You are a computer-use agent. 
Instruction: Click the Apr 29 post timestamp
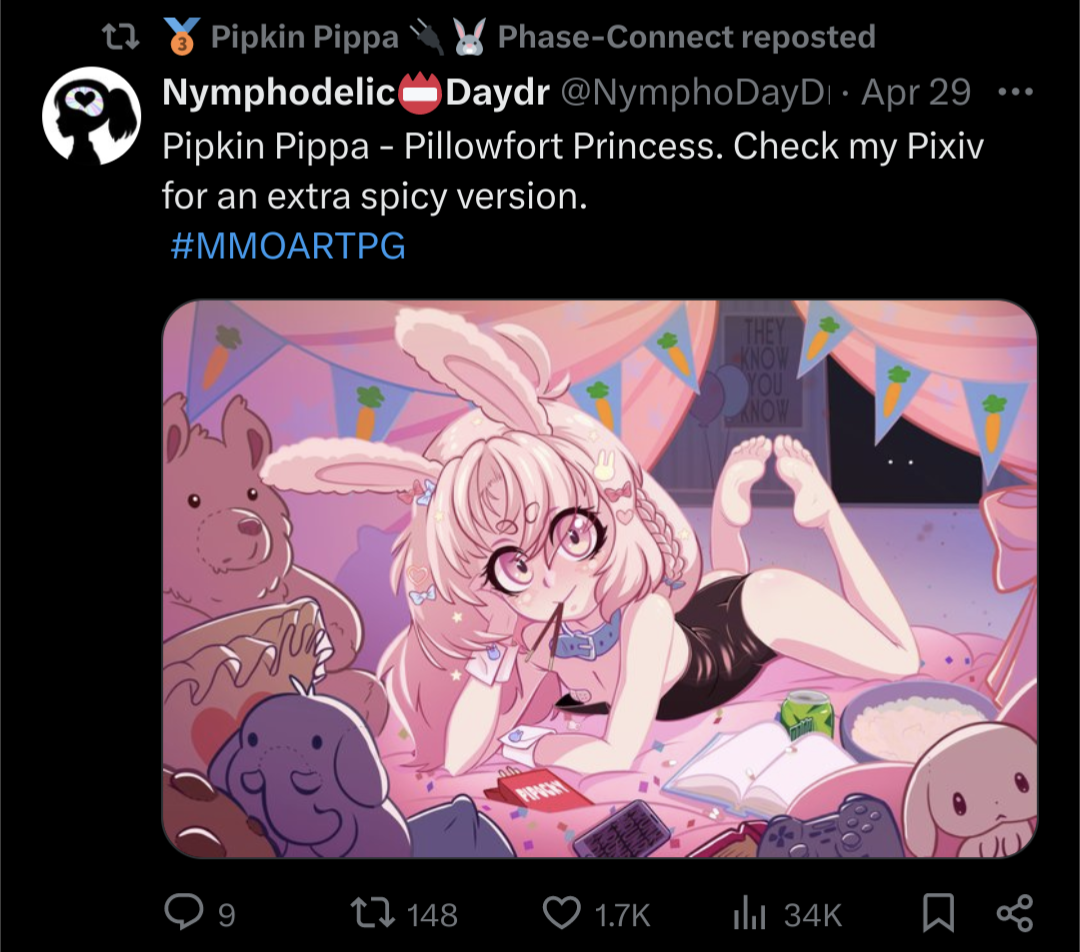916,92
